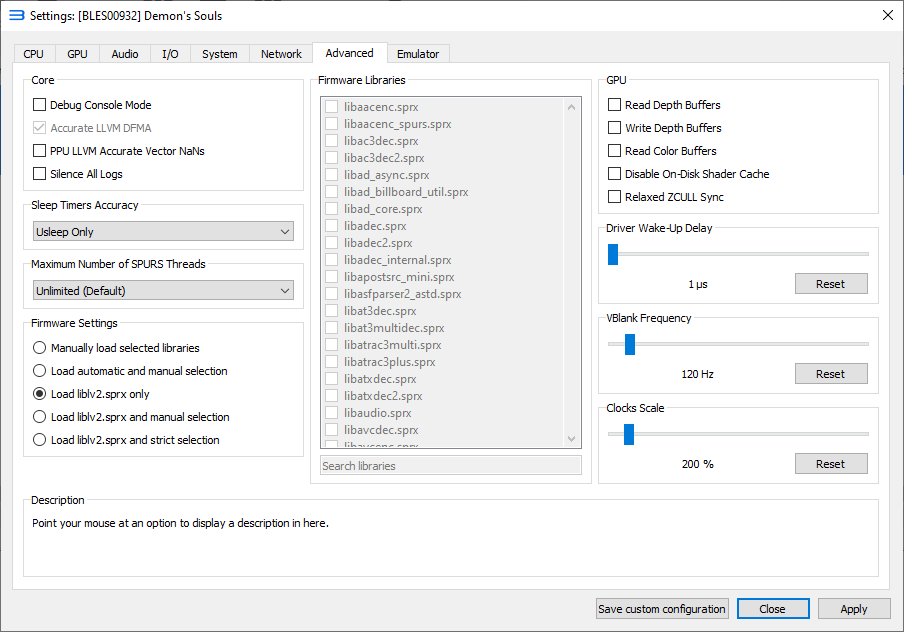
Task: Expand Maximum Number of SPURS Threads dropdown
Action: point(163,291)
